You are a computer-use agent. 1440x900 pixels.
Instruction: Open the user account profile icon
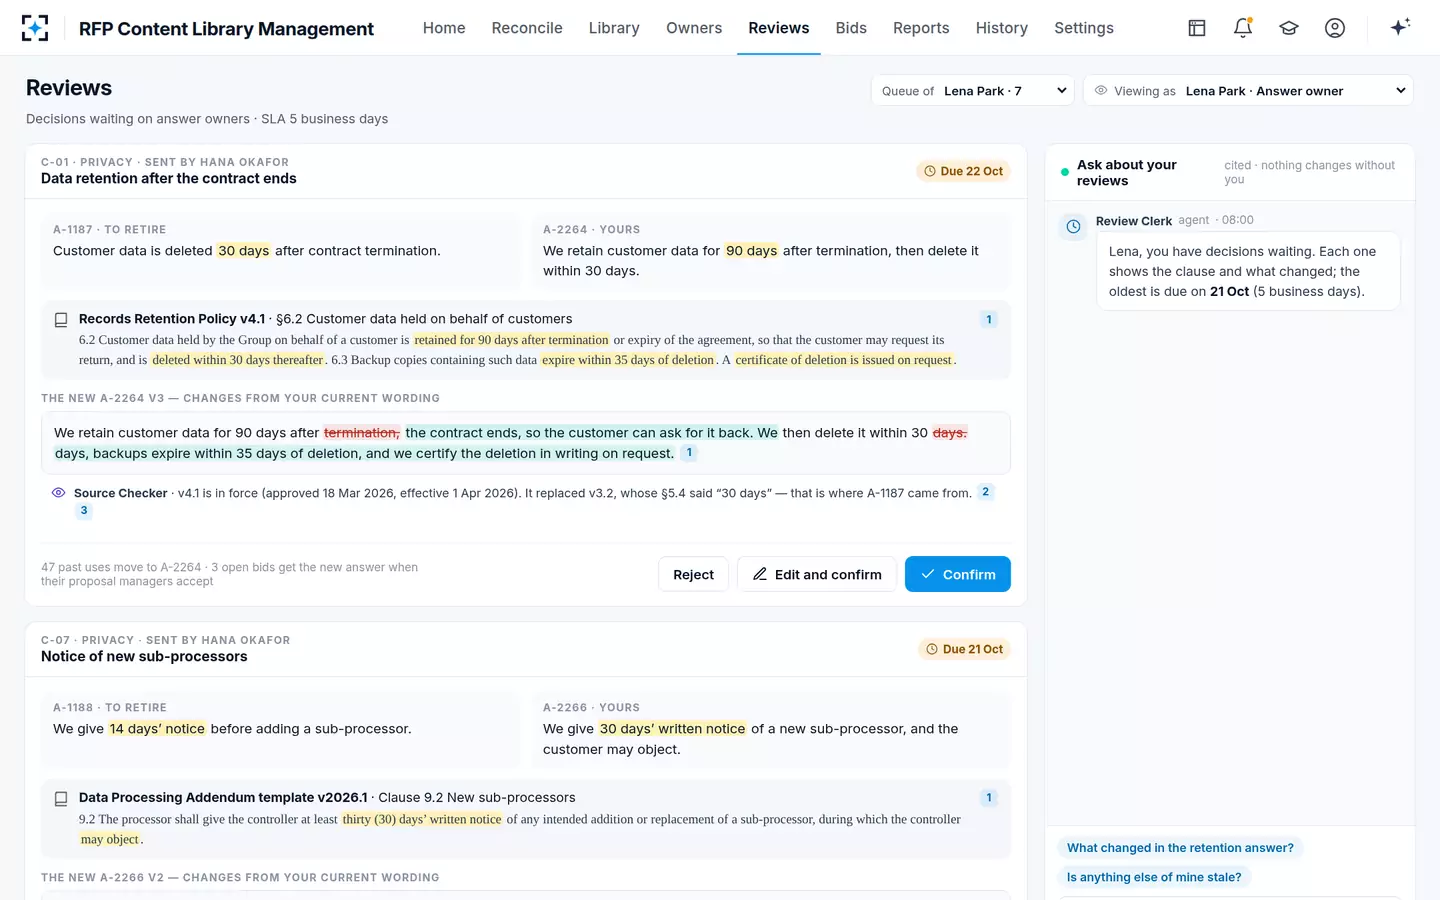[1335, 28]
